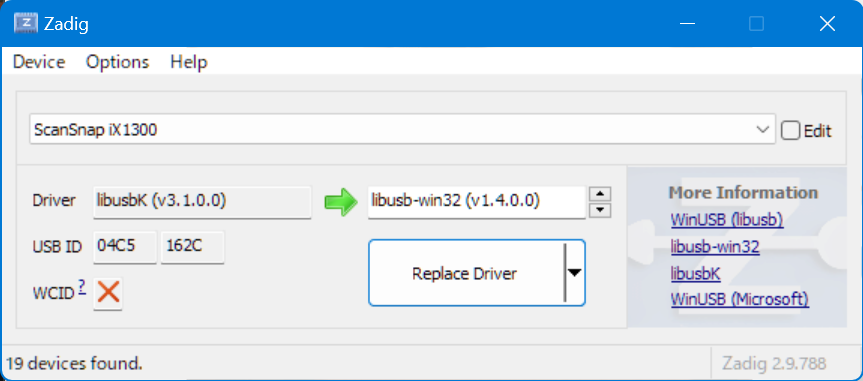Click the '19 devices found.' status text
863x381 pixels.
[x=74, y=363]
